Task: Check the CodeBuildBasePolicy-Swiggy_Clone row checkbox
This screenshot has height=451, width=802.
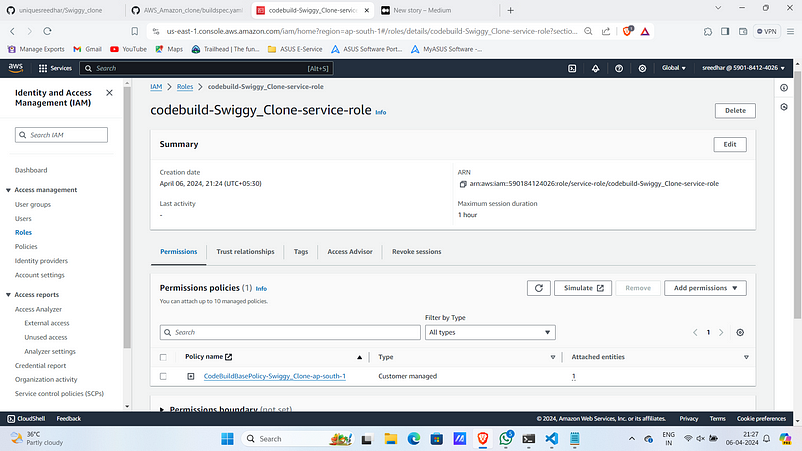Action: pyautogui.click(x=163, y=376)
